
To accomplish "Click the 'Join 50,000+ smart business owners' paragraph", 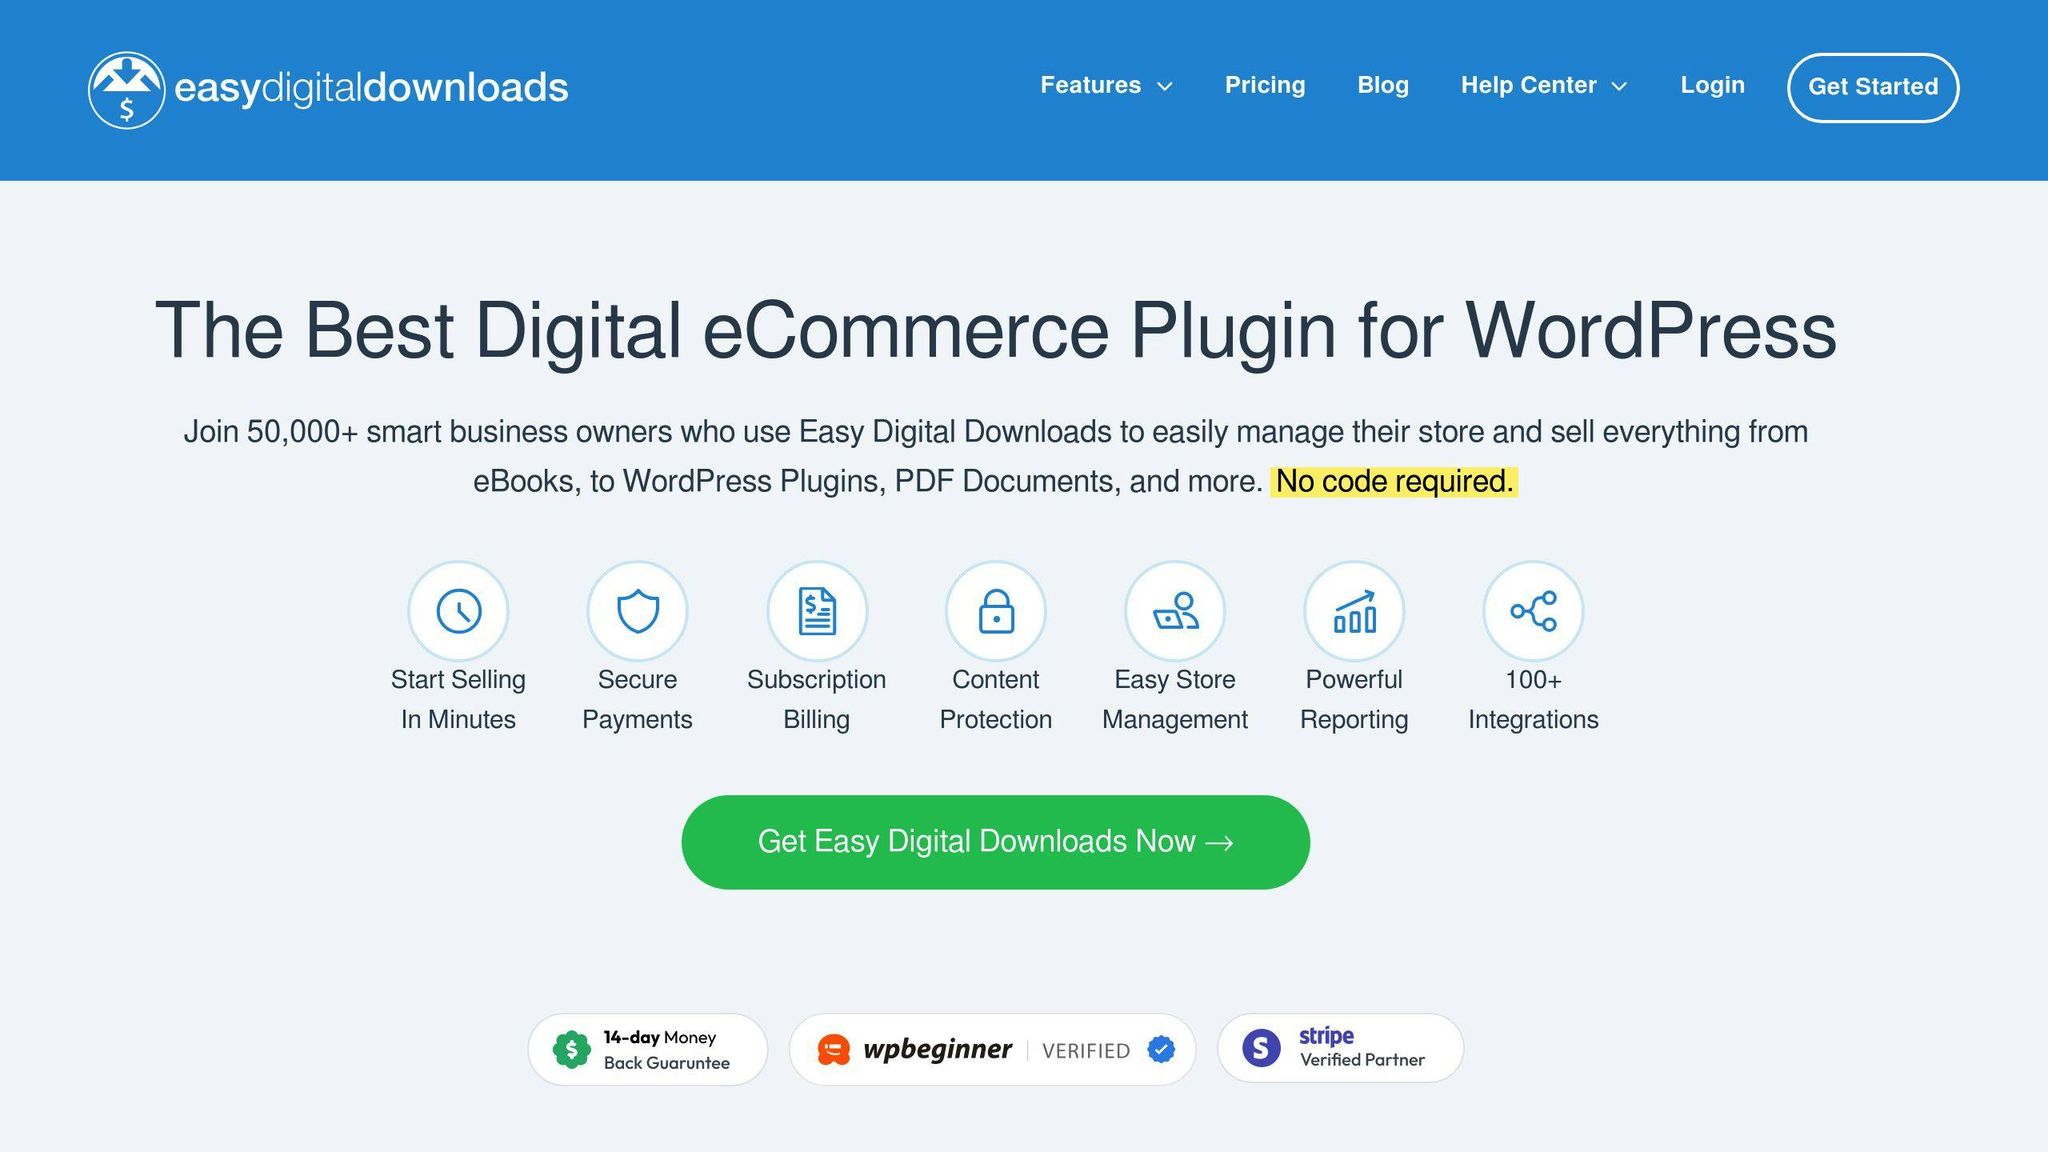I will (996, 456).
